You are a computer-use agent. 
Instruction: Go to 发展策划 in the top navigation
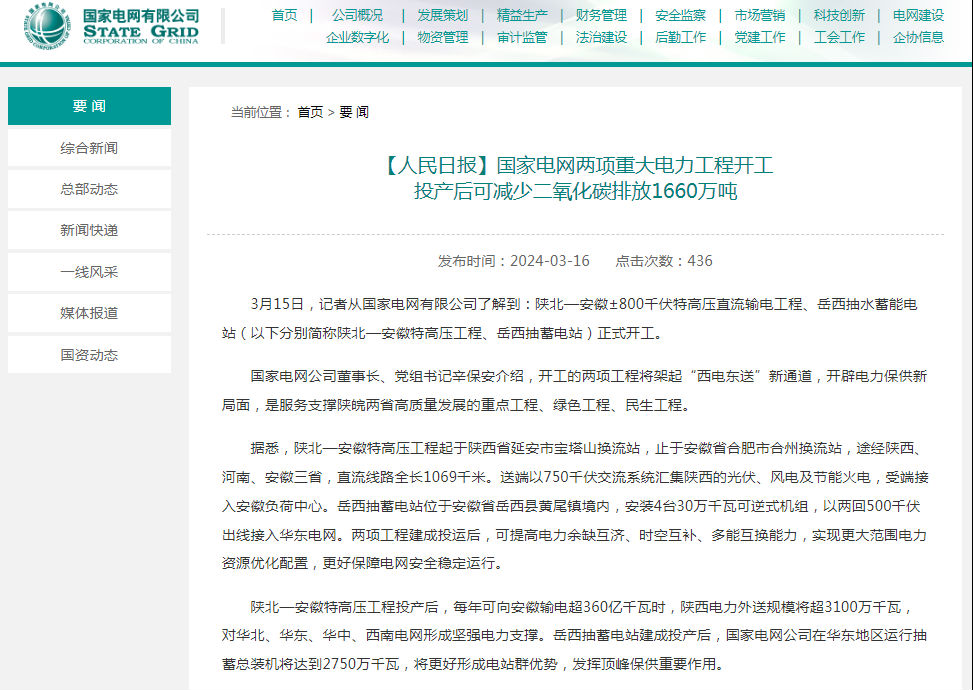pos(442,15)
